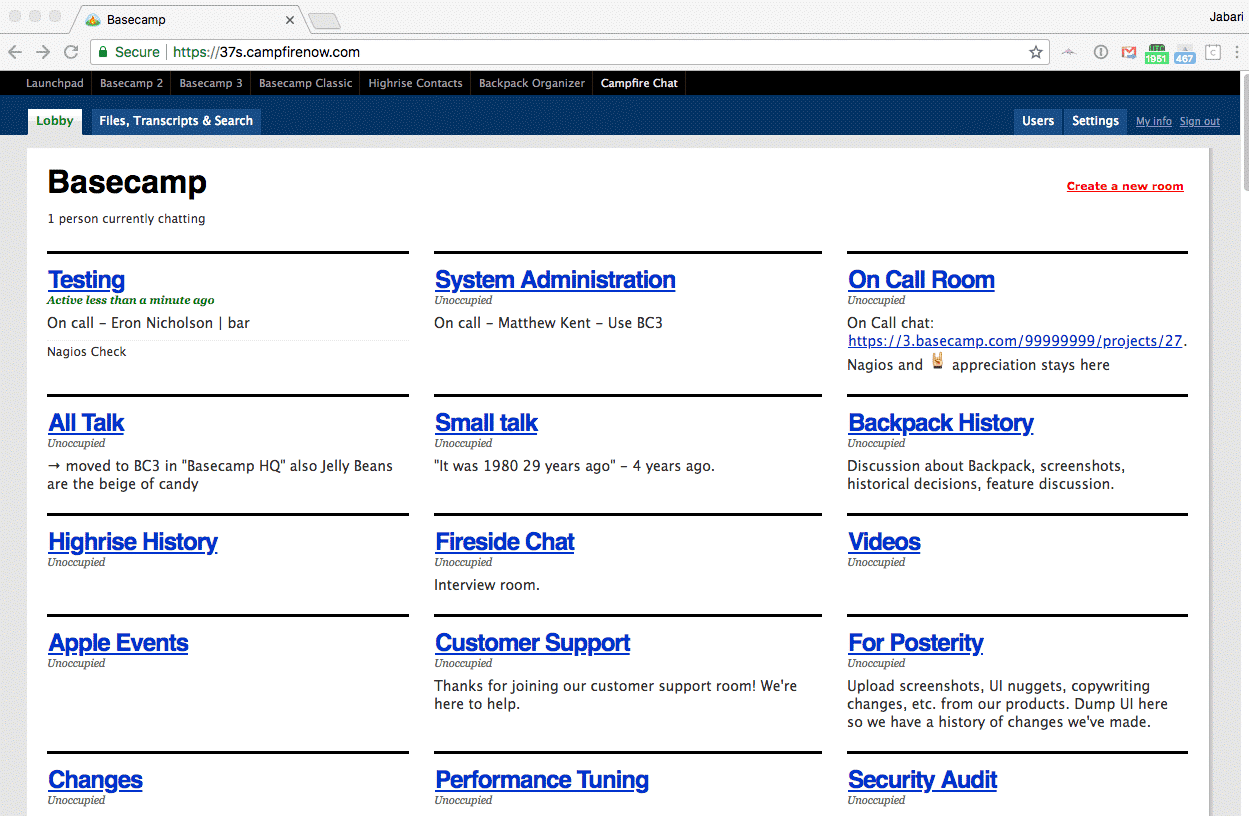Image resolution: width=1249 pixels, height=816 pixels.
Task: Open the Users tab
Action: [1038, 121]
